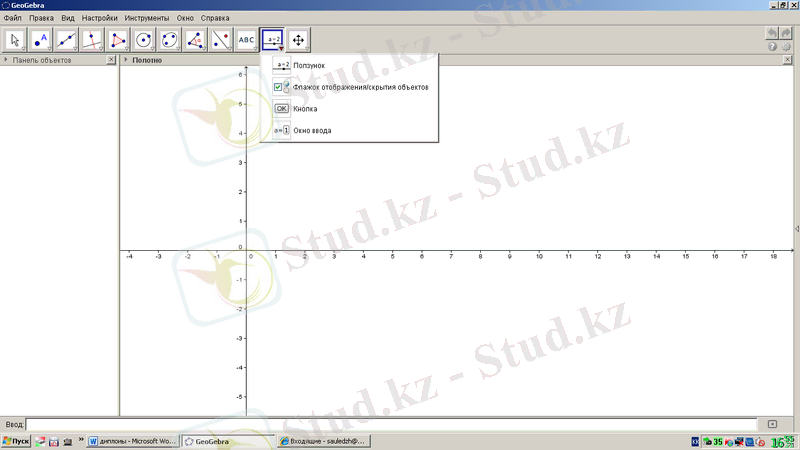Open the Окно menu

click(185, 18)
